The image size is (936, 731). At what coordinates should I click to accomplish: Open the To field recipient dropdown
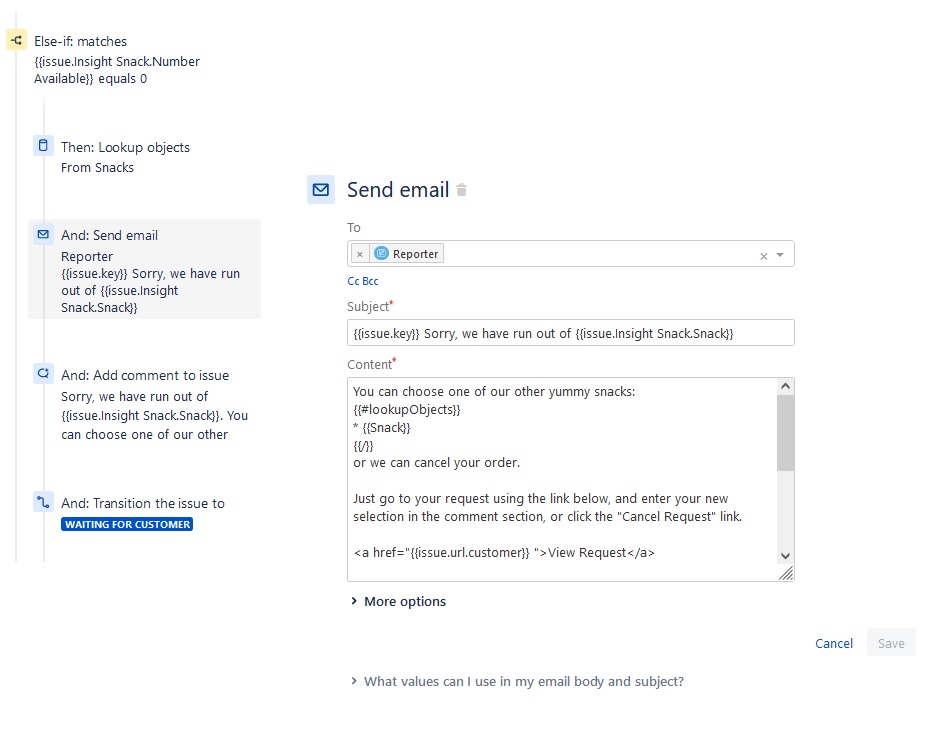(x=779, y=253)
